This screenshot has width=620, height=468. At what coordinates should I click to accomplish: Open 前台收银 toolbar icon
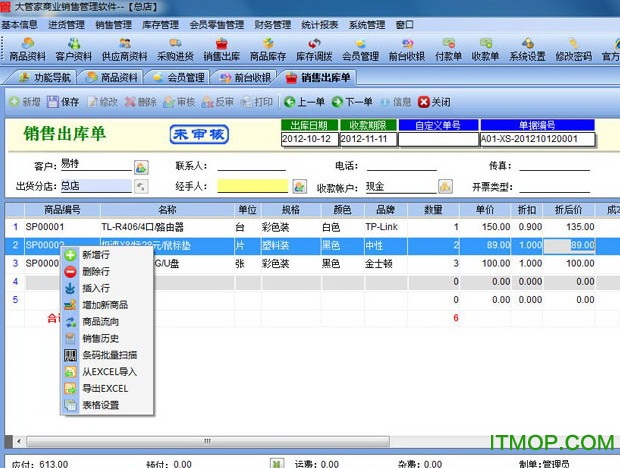(406, 49)
